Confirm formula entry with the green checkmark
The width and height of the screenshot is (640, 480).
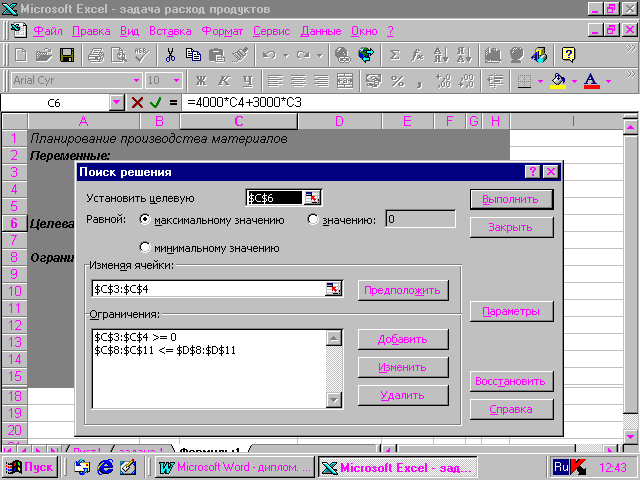(156, 102)
